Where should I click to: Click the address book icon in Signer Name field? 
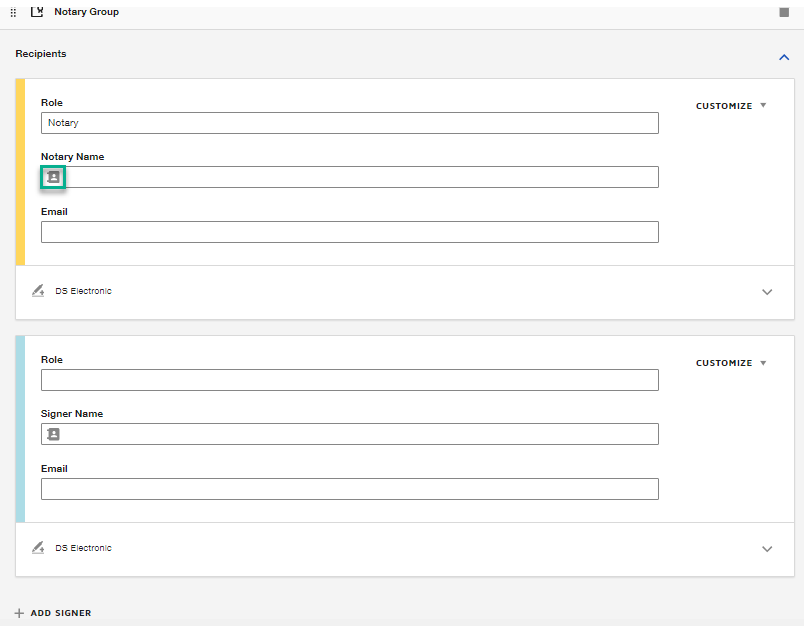[53, 434]
